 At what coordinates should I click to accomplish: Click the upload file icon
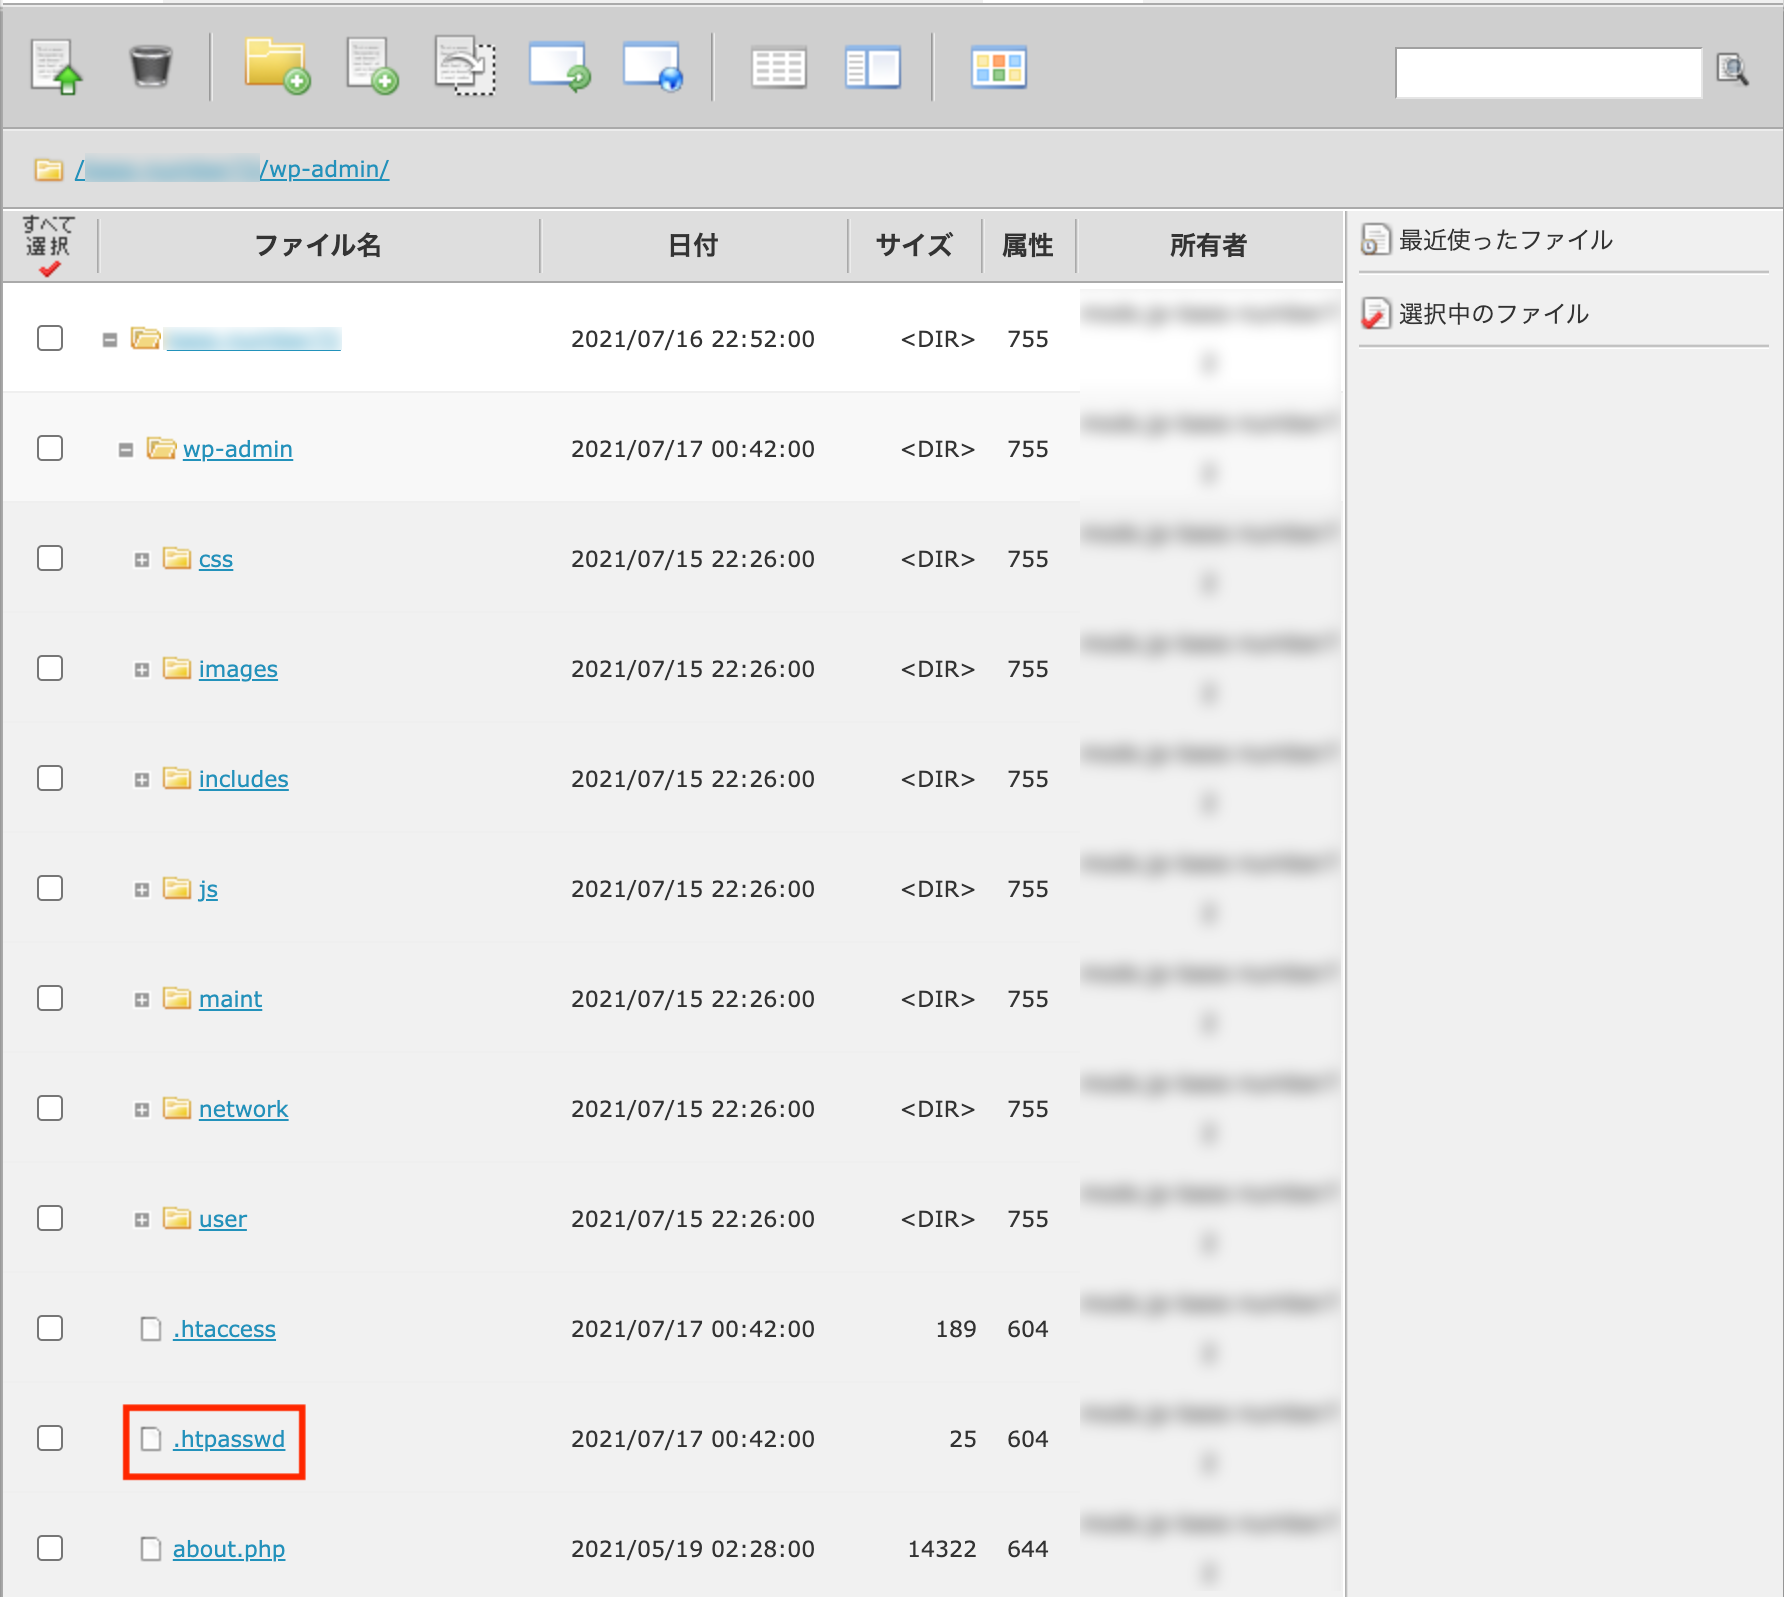click(56, 67)
